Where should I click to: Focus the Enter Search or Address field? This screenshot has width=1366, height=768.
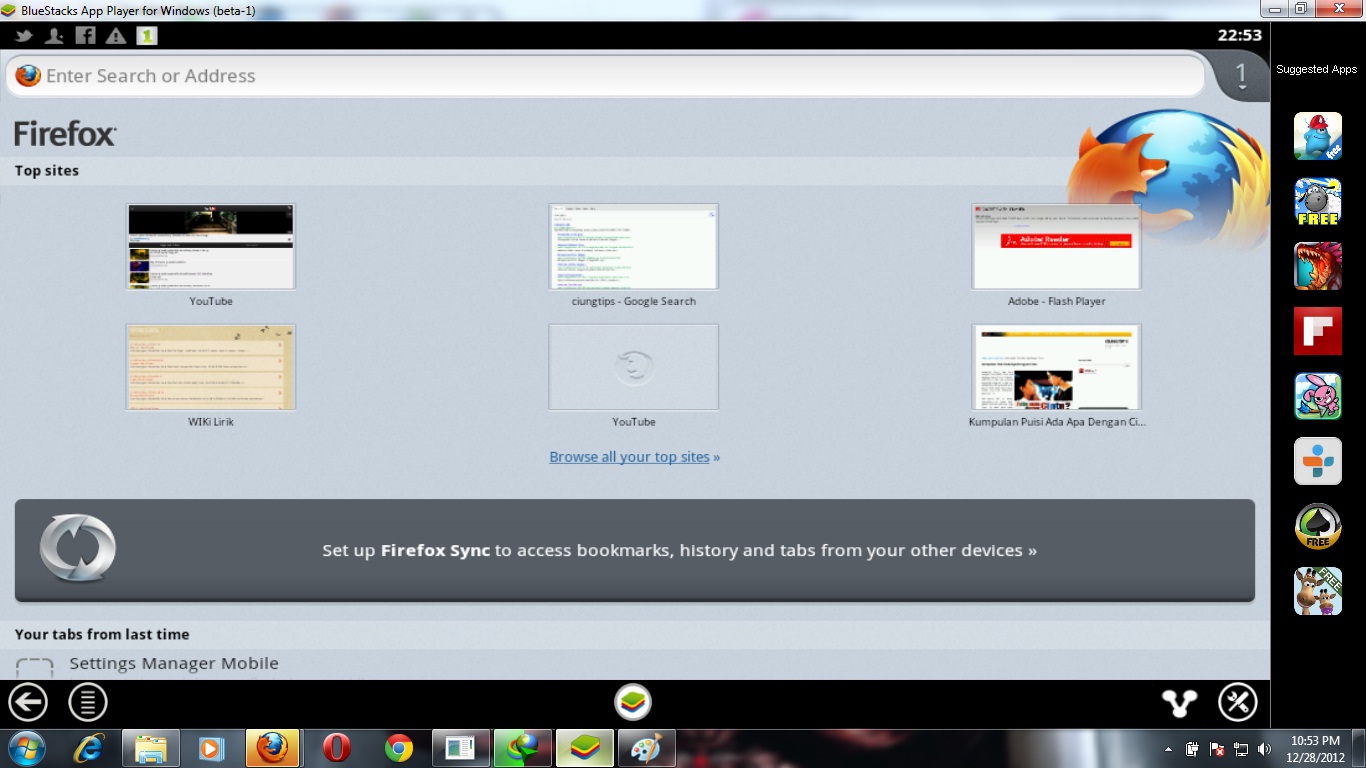tap(605, 76)
